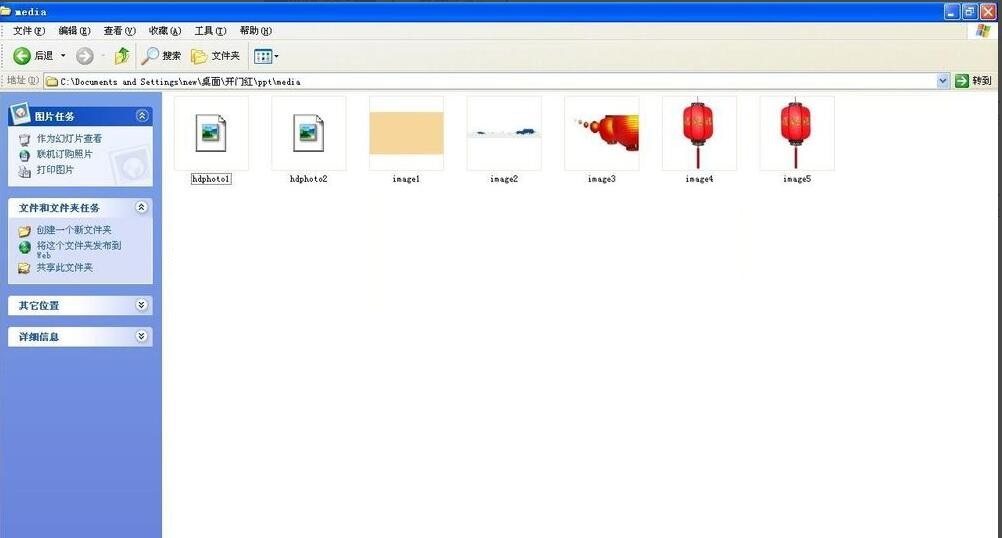Click 作为幻灯片查看 slideshow link
The image size is (1002, 538).
coord(69,139)
